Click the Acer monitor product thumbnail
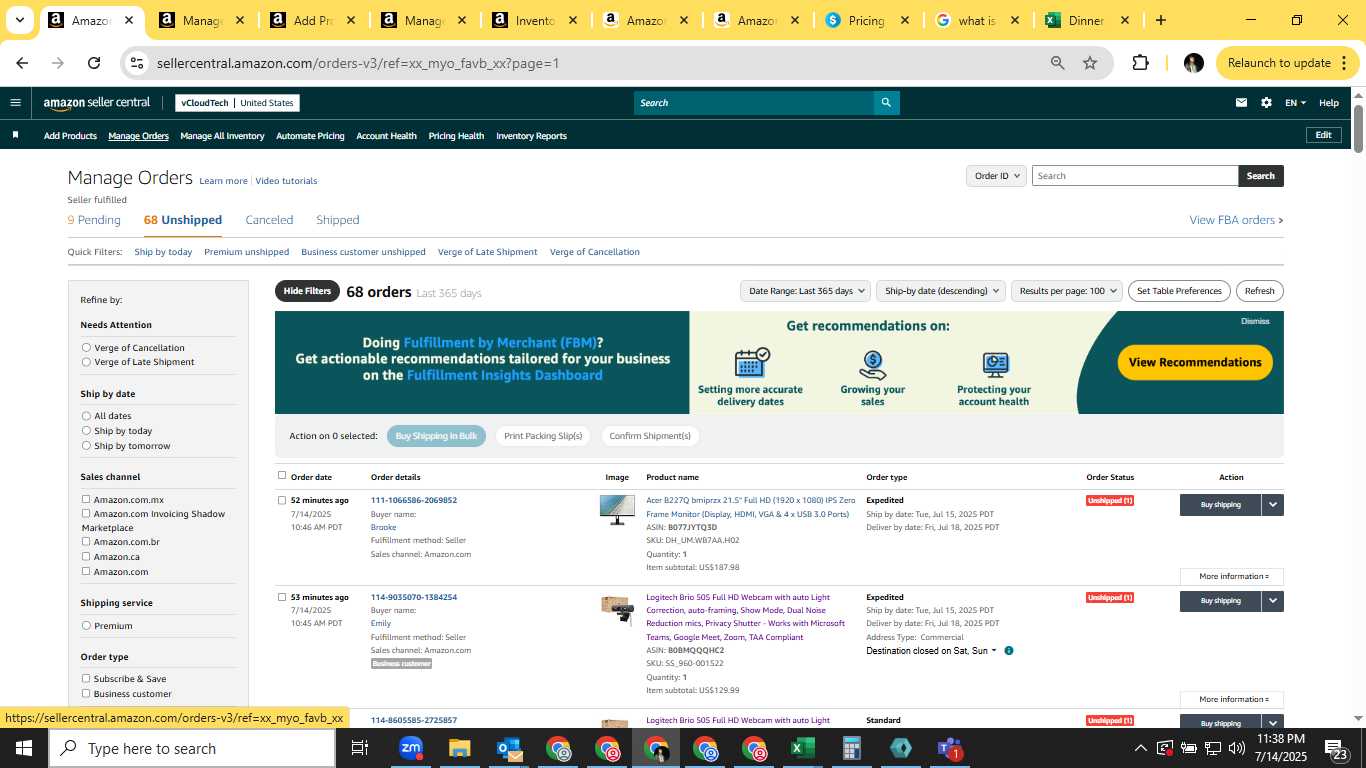 (617, 510)
